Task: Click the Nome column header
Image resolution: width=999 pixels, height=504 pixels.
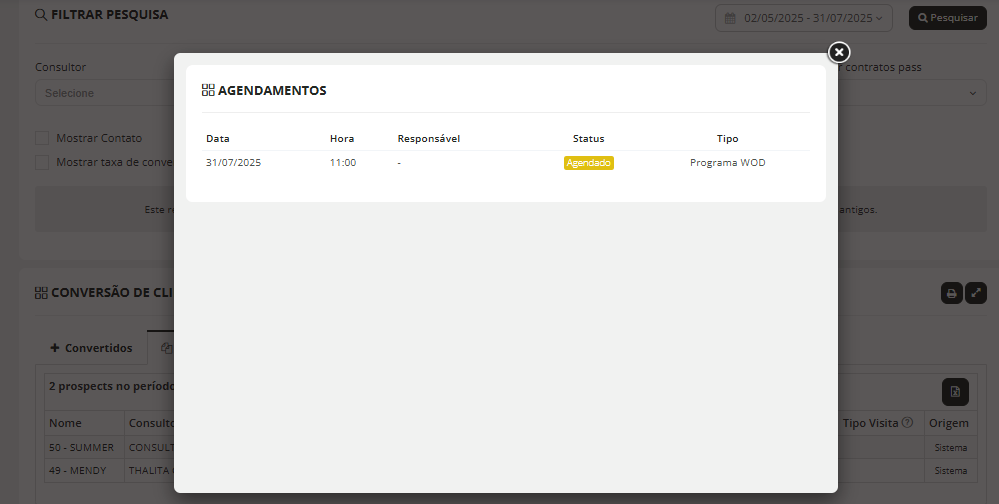Action: pos(65,423)
